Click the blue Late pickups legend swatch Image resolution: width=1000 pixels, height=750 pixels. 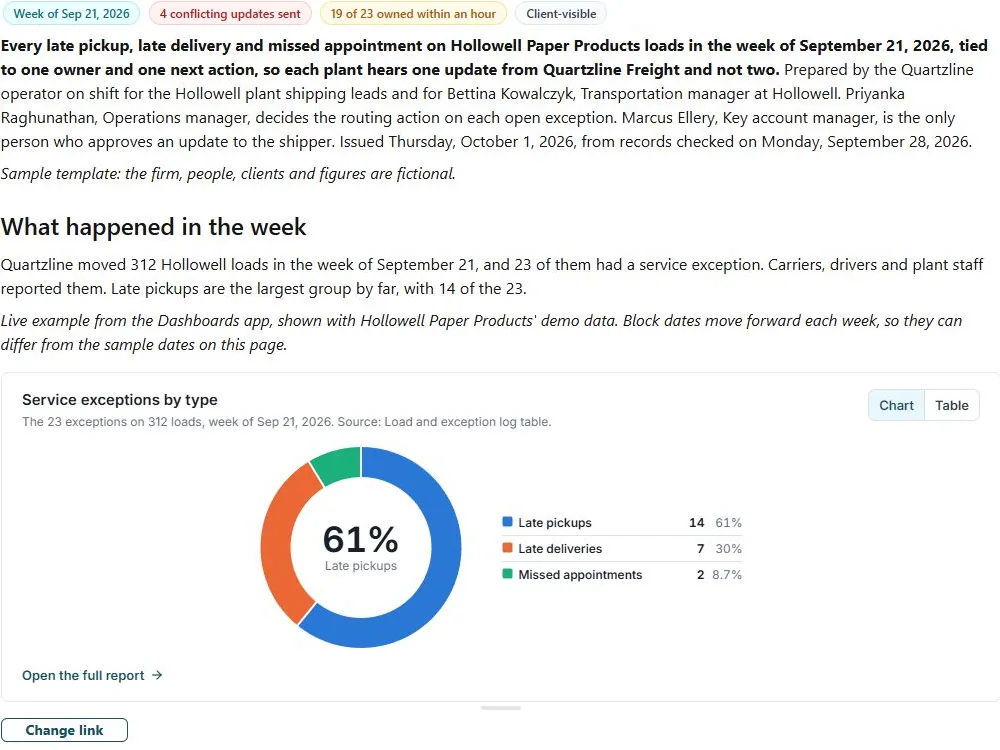(x=508, y=522)
